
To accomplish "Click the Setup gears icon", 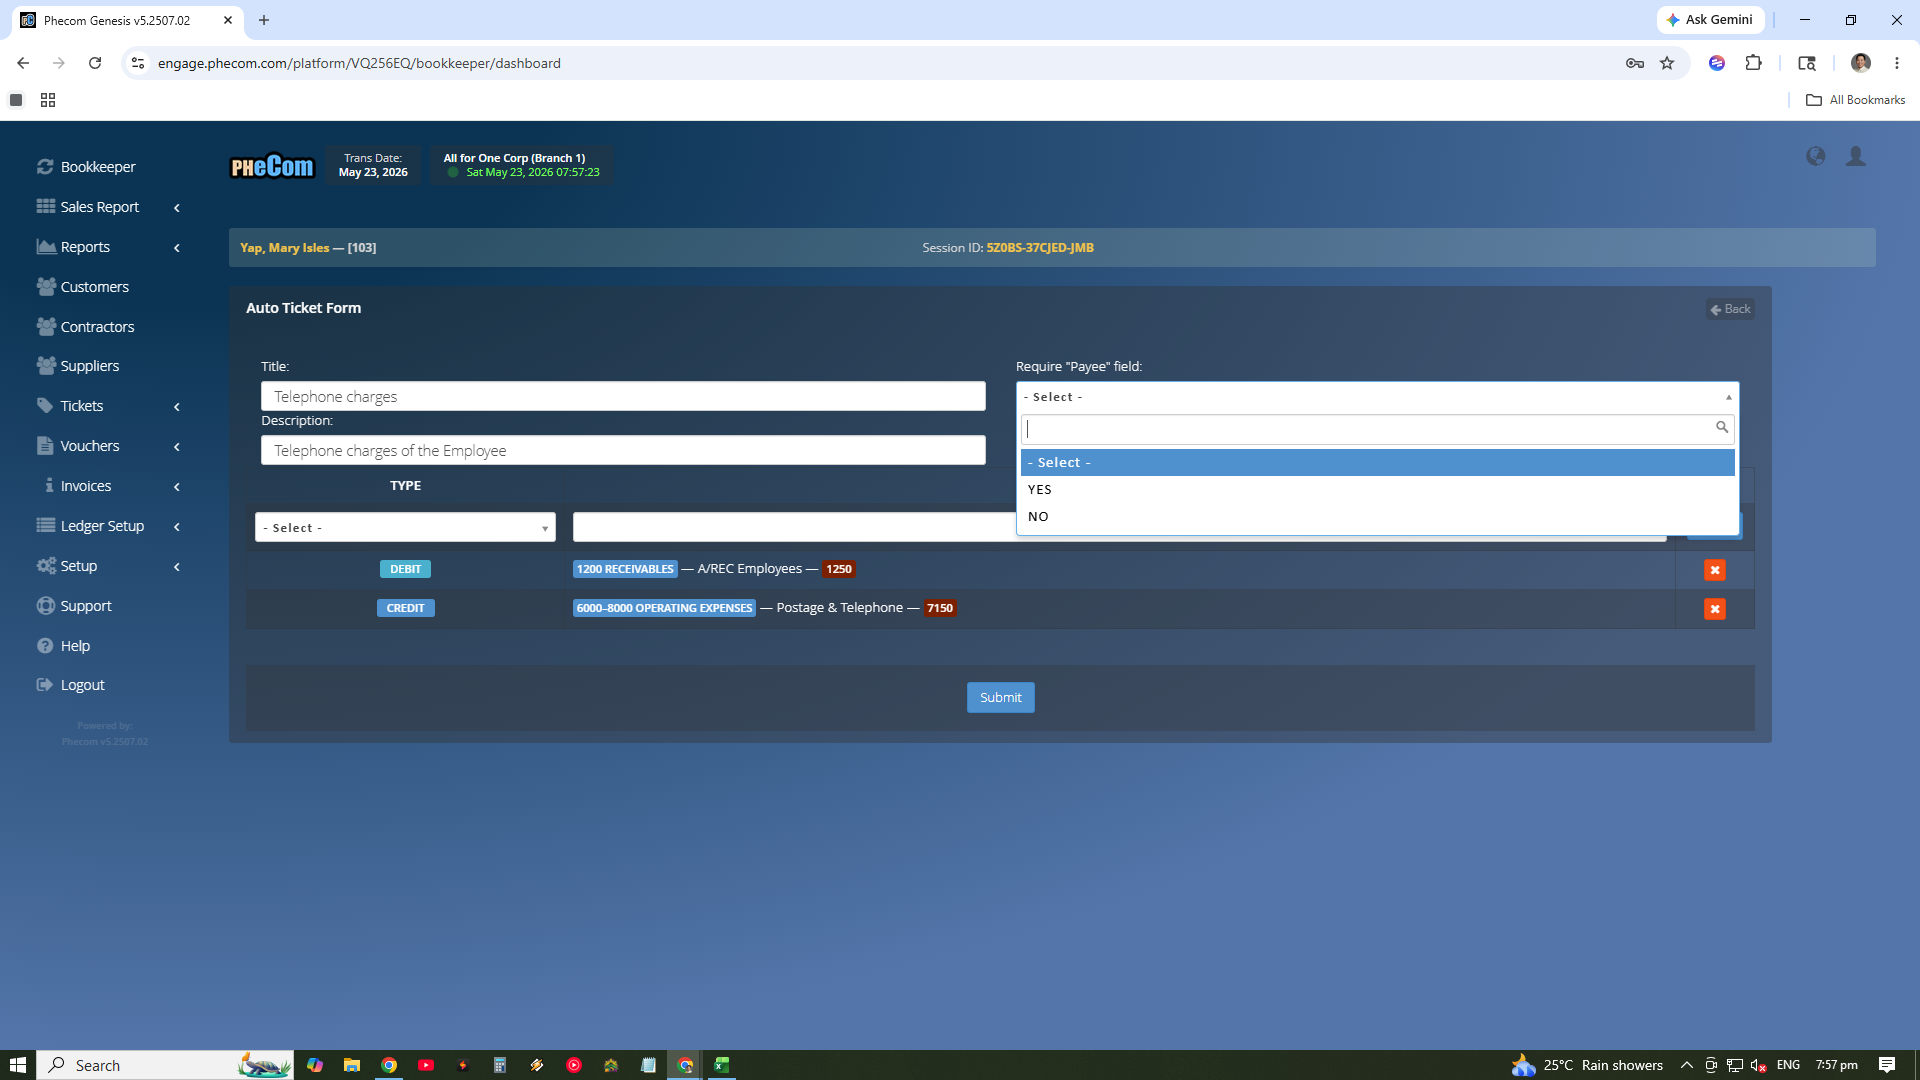I will pos(46,565).
